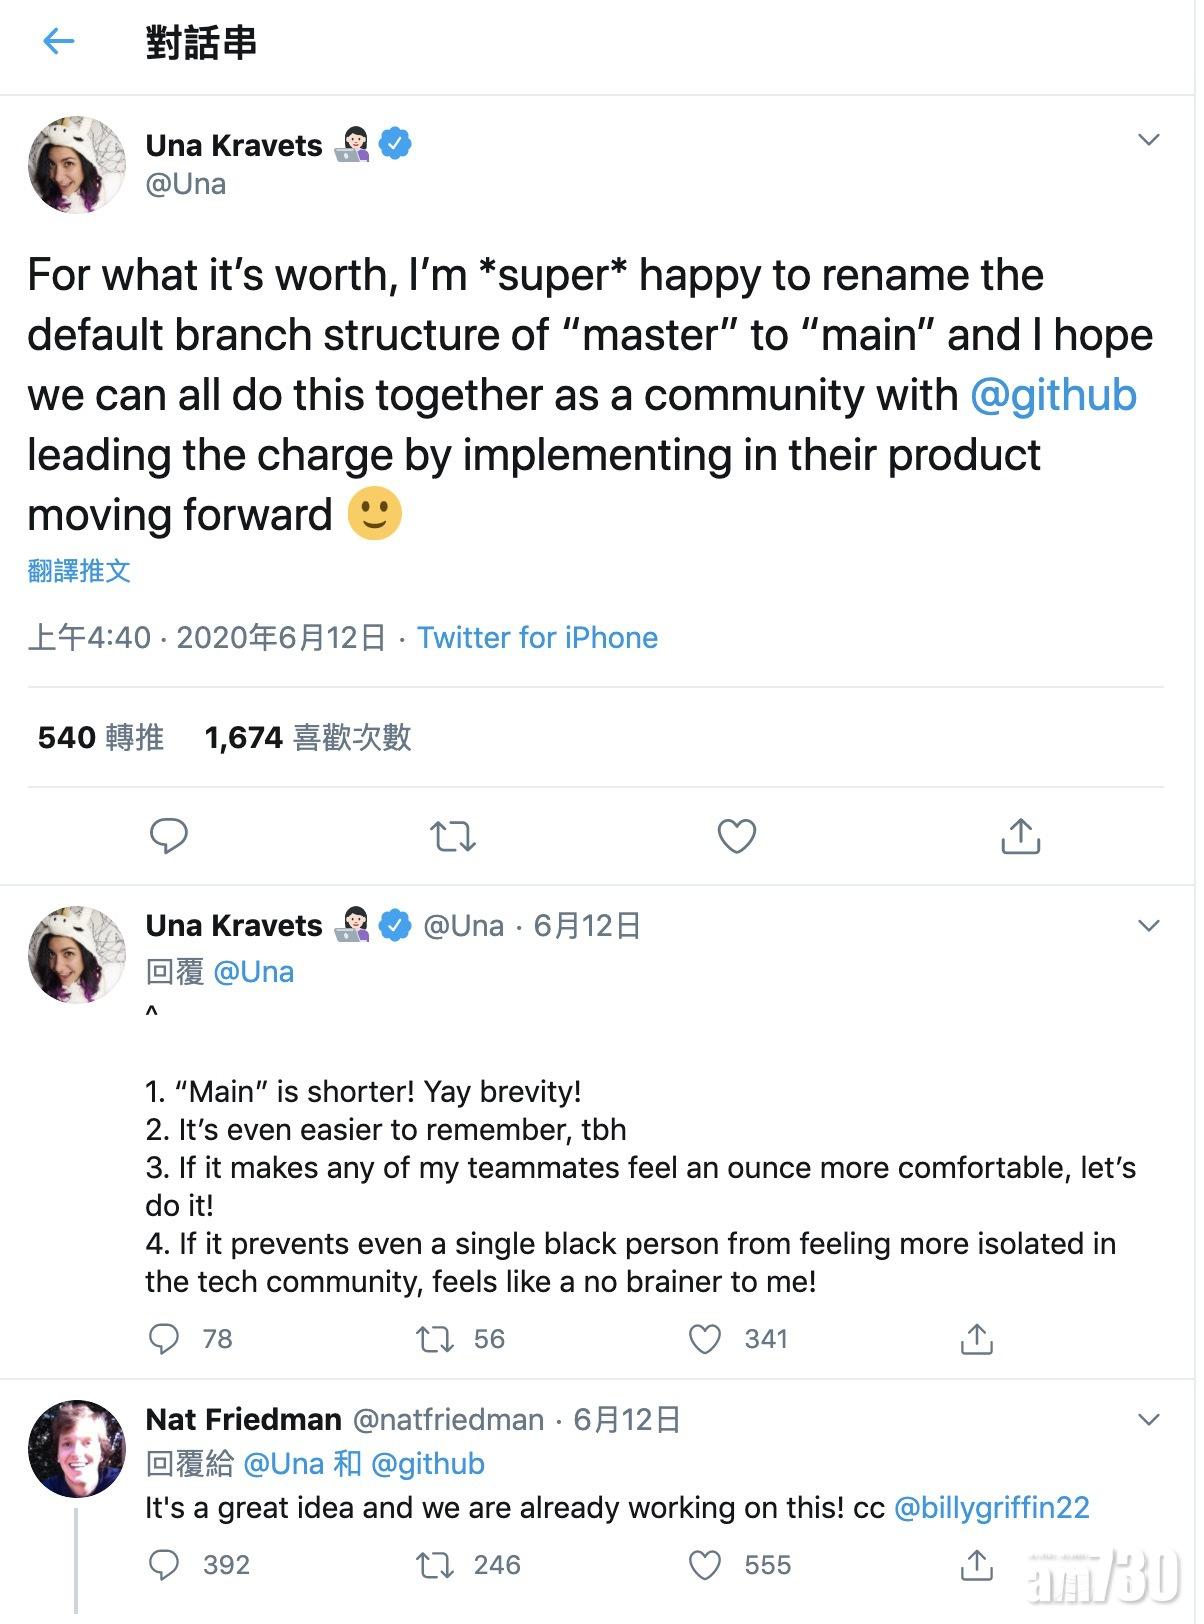Open chevron menu on Nat Friedman's tweet
The image size is (1204, 1624).
[x=1149, y=1420]
